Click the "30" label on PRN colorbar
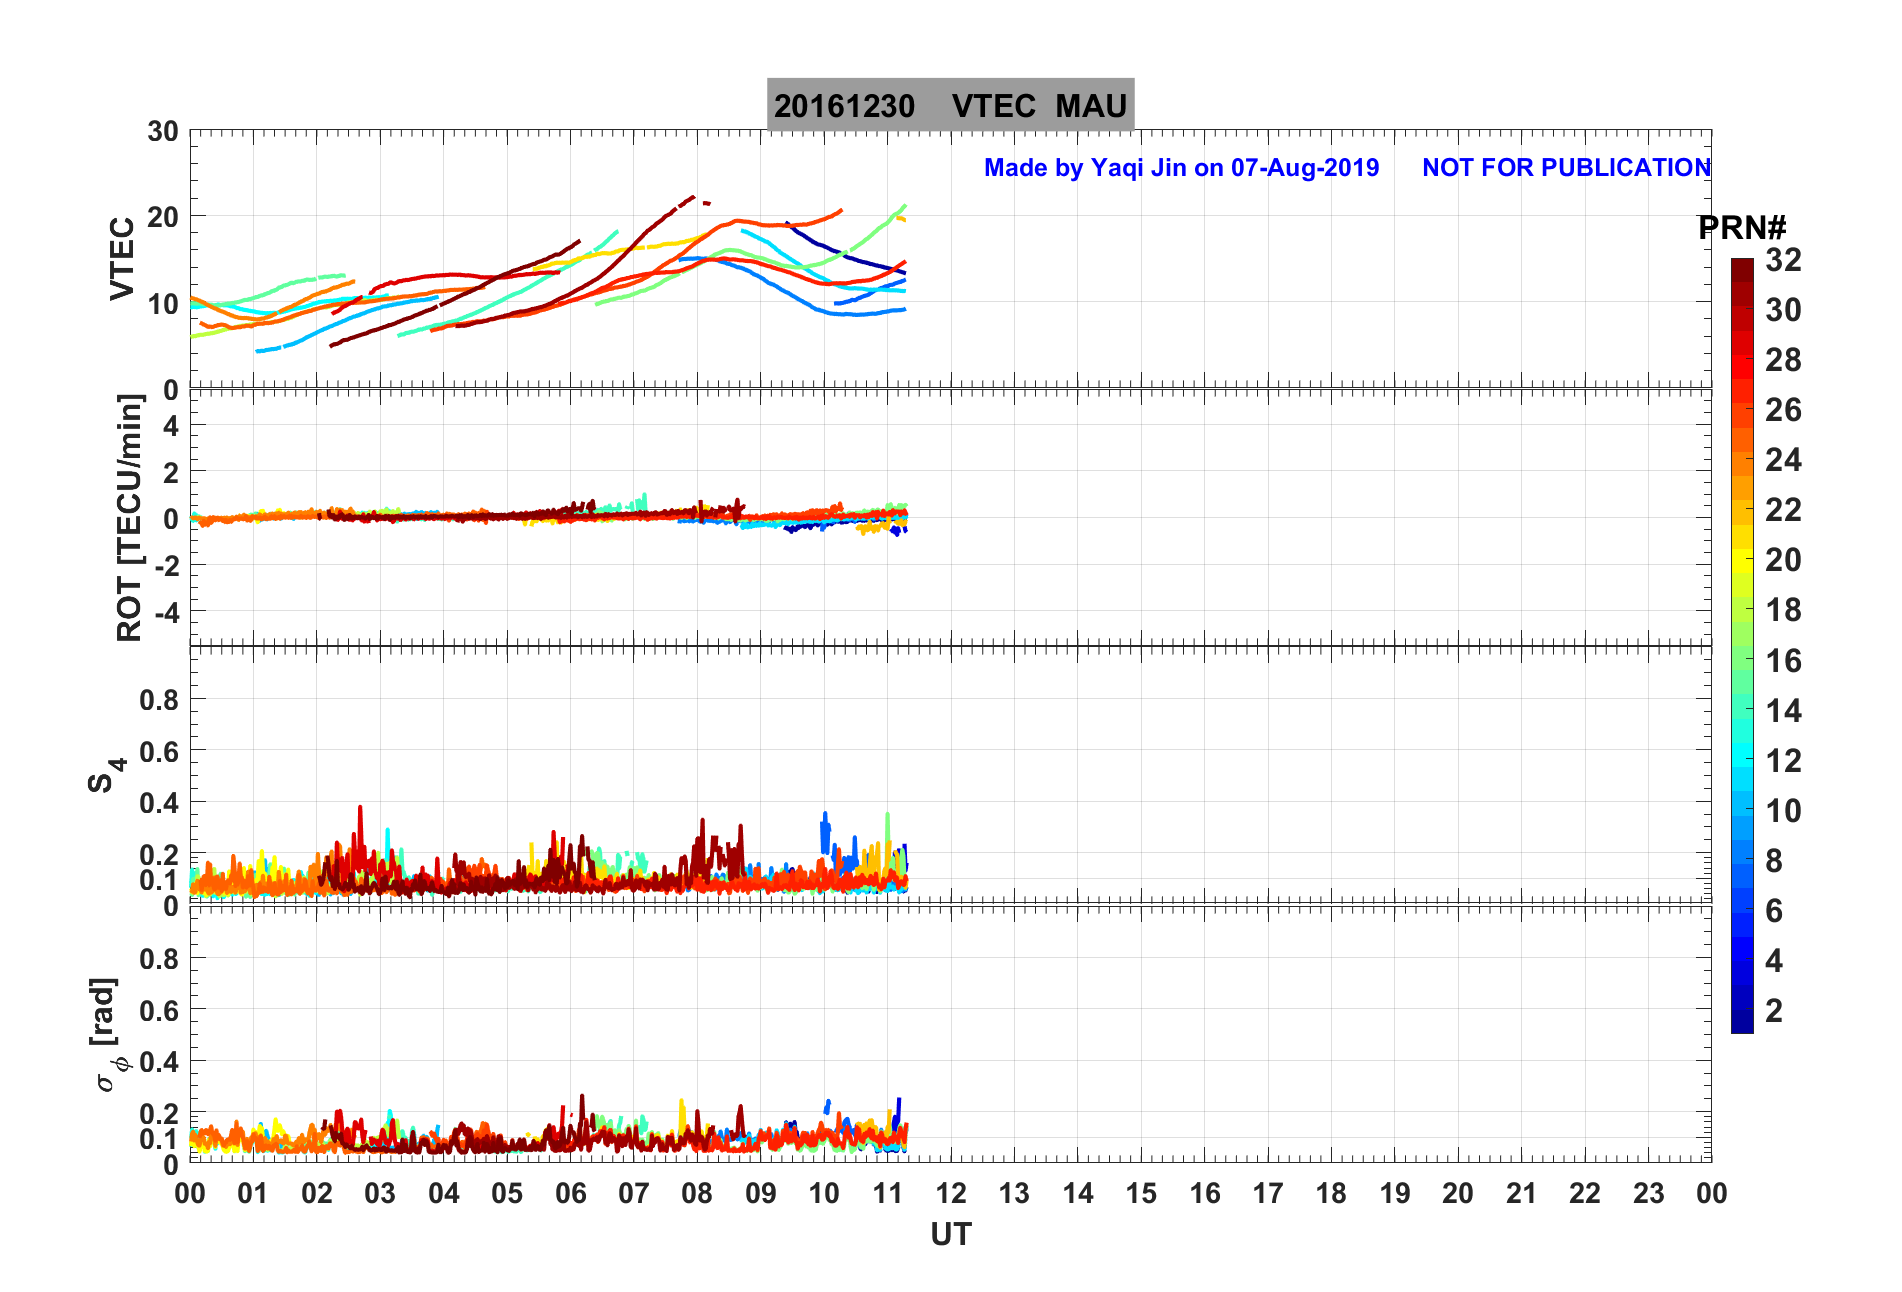This screenshot has height=1292, width=1902. click(1783, 310)
